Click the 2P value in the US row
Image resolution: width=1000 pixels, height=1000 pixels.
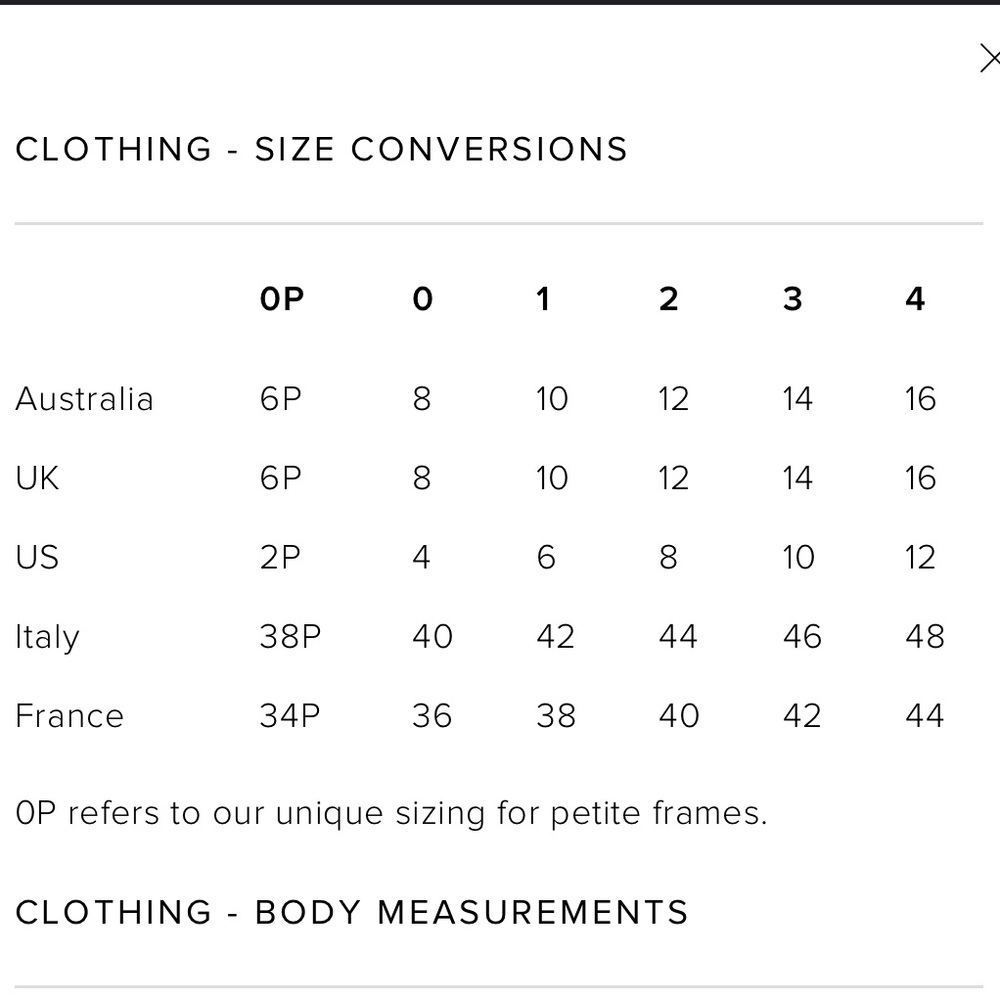[280, 557]
